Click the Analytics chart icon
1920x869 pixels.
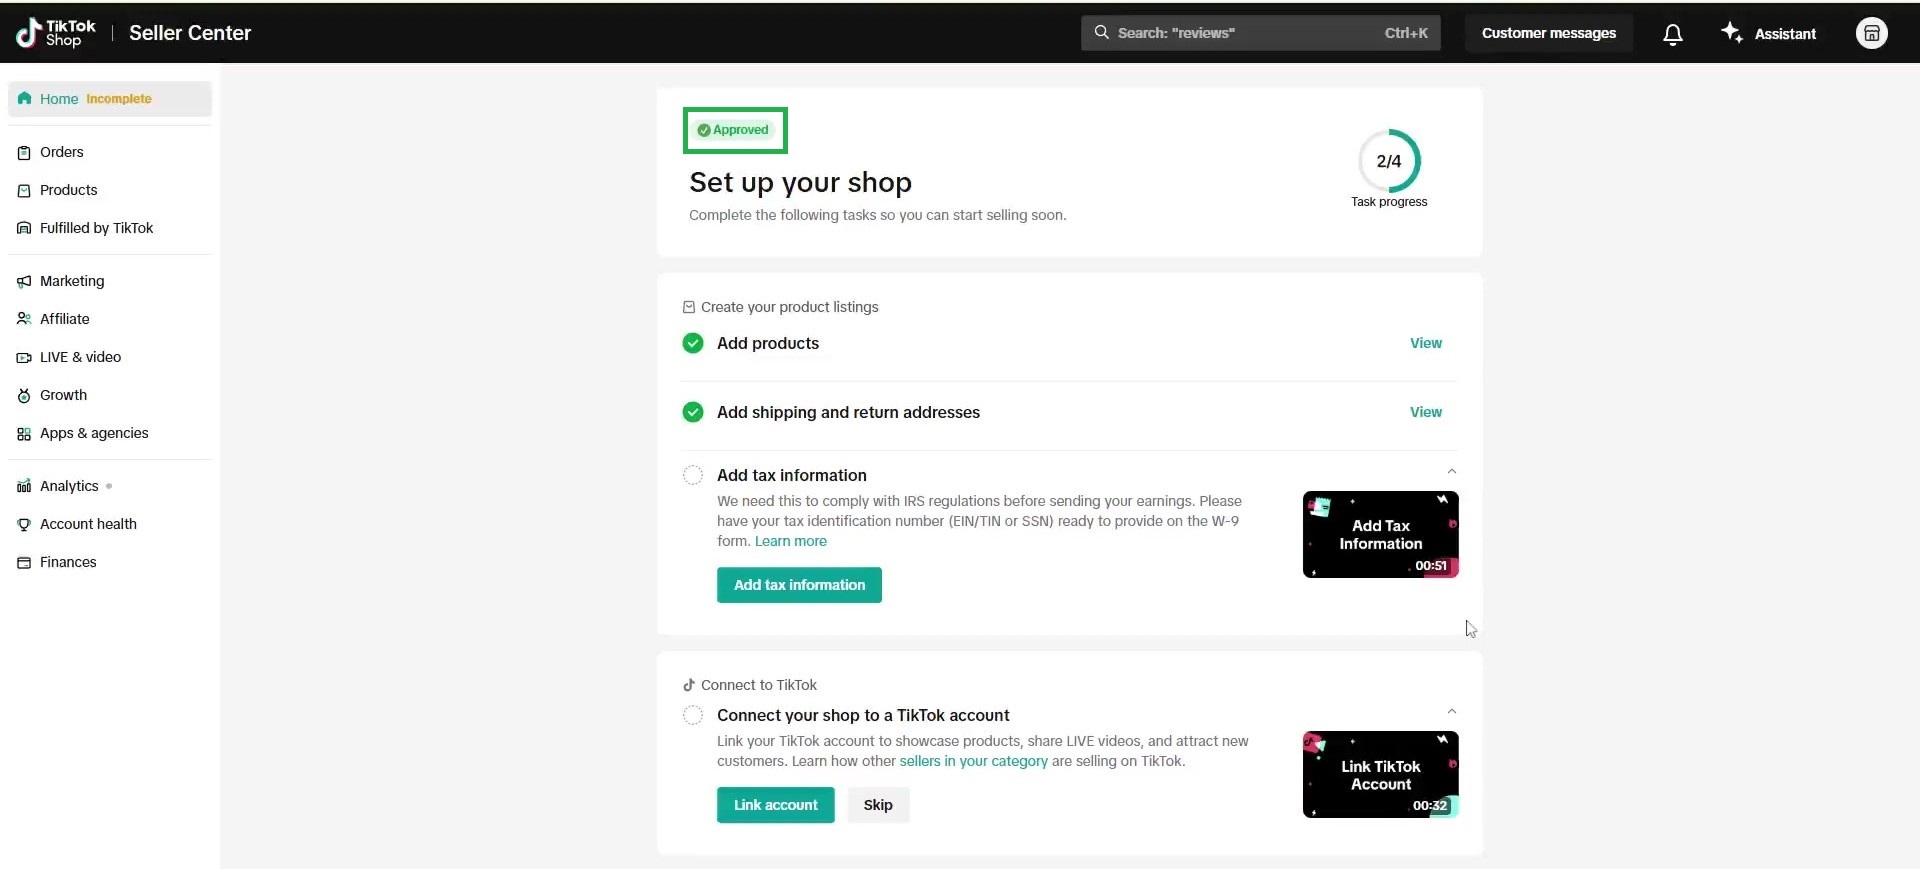[x=24, y=487]
